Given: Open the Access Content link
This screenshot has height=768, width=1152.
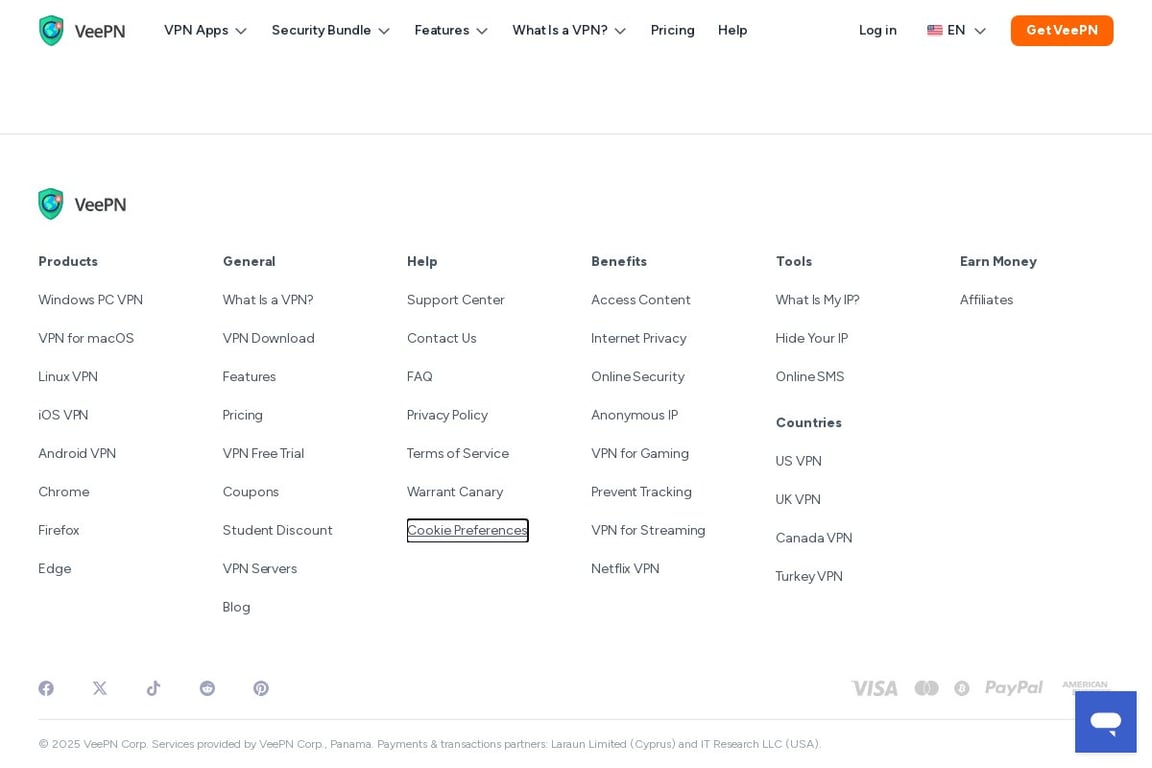Looking at the screenshot, I should (x=641, y=300).
